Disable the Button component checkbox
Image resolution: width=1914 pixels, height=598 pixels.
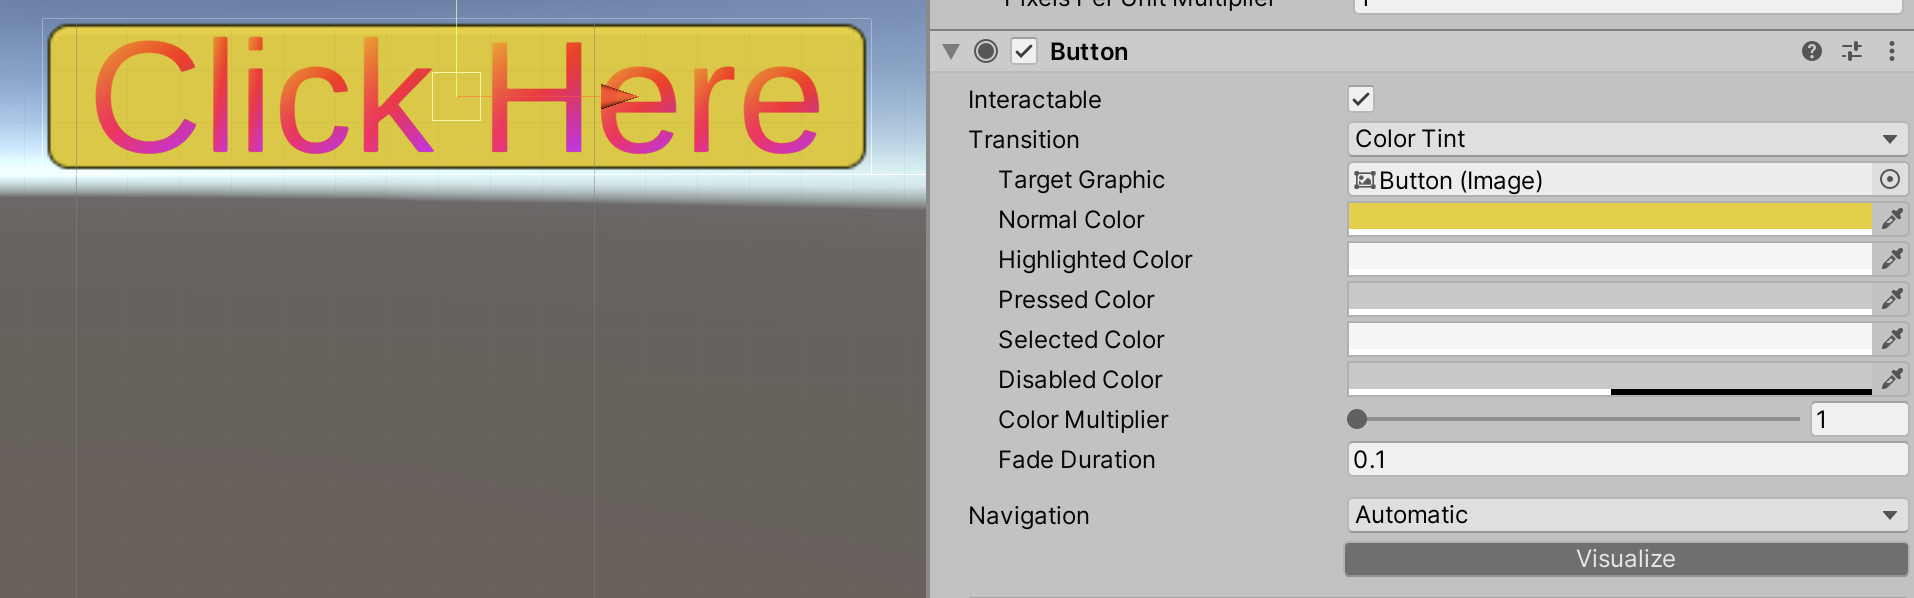(x=1024, y=51)
